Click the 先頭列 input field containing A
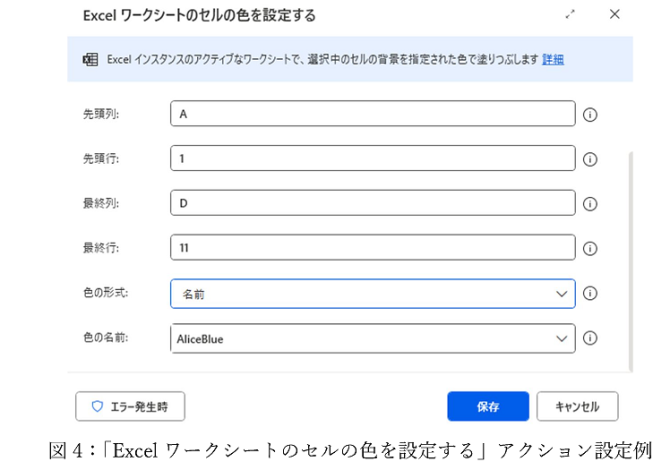 [372, 114]
